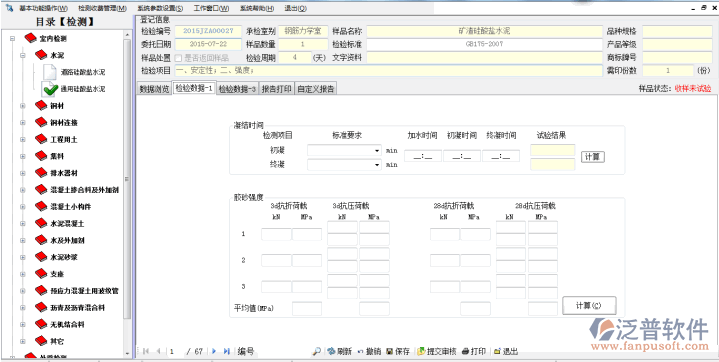Open the 初凝 standard requirement dropdown

(377, 150)
